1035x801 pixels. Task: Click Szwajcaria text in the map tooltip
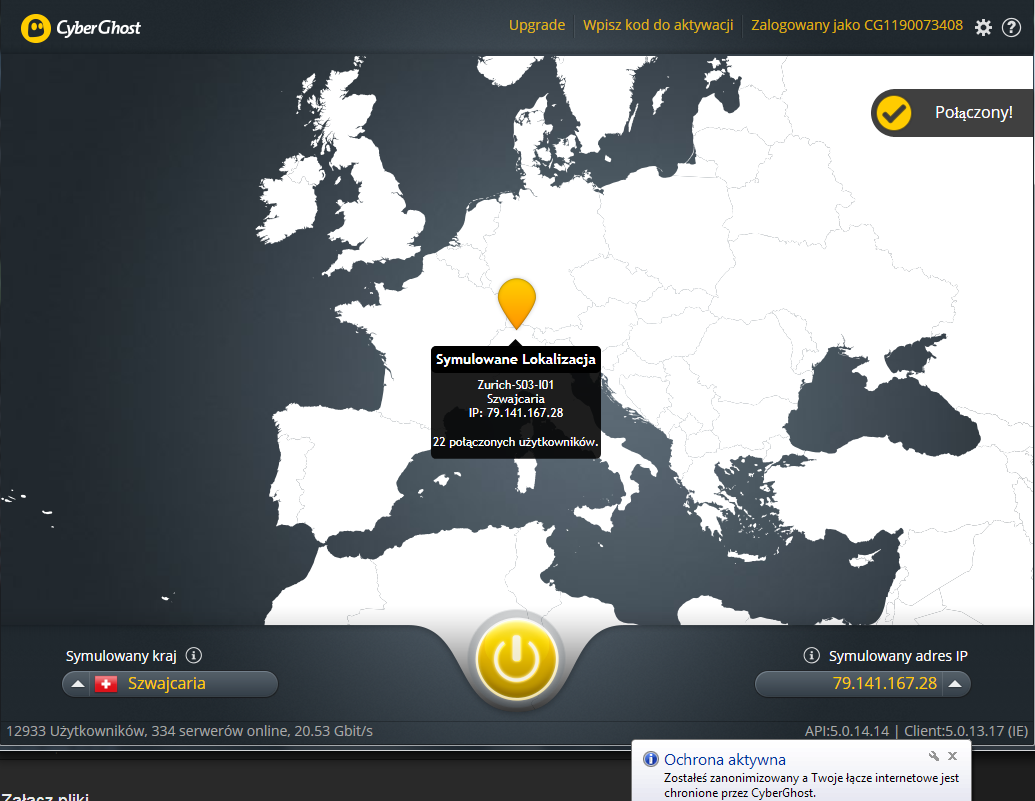point(516,399)
